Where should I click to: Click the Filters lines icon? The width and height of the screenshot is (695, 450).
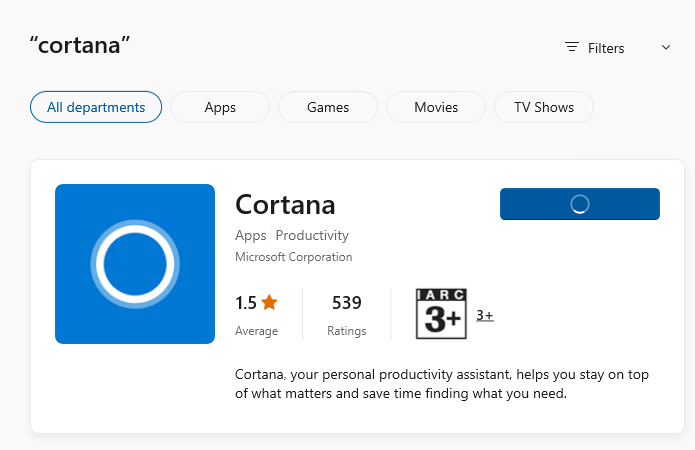point(572,47)
